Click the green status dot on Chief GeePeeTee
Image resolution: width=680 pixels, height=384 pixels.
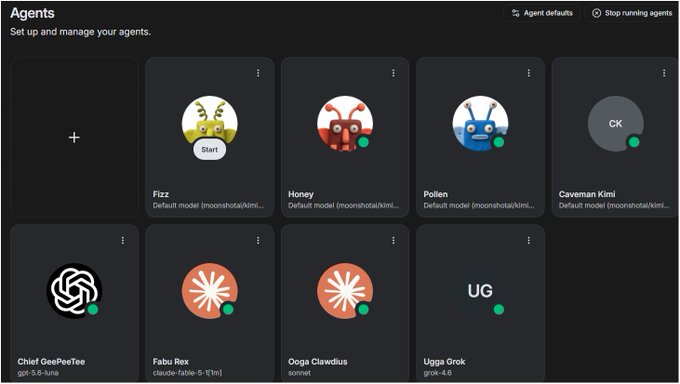click(93, 309)
